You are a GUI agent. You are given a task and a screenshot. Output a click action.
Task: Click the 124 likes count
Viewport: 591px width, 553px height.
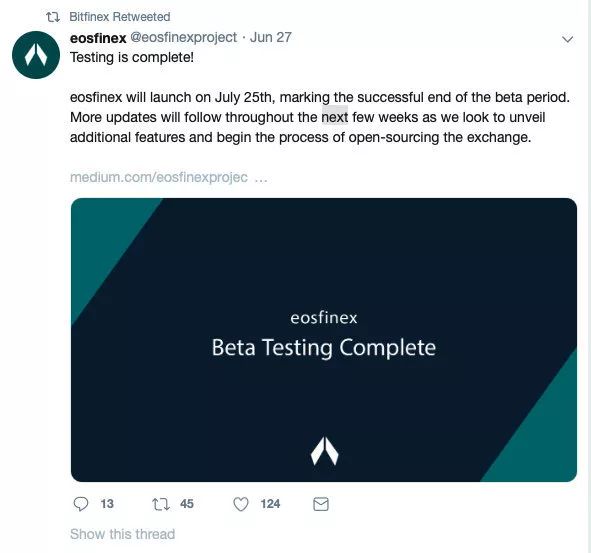[x=270, y=504]
